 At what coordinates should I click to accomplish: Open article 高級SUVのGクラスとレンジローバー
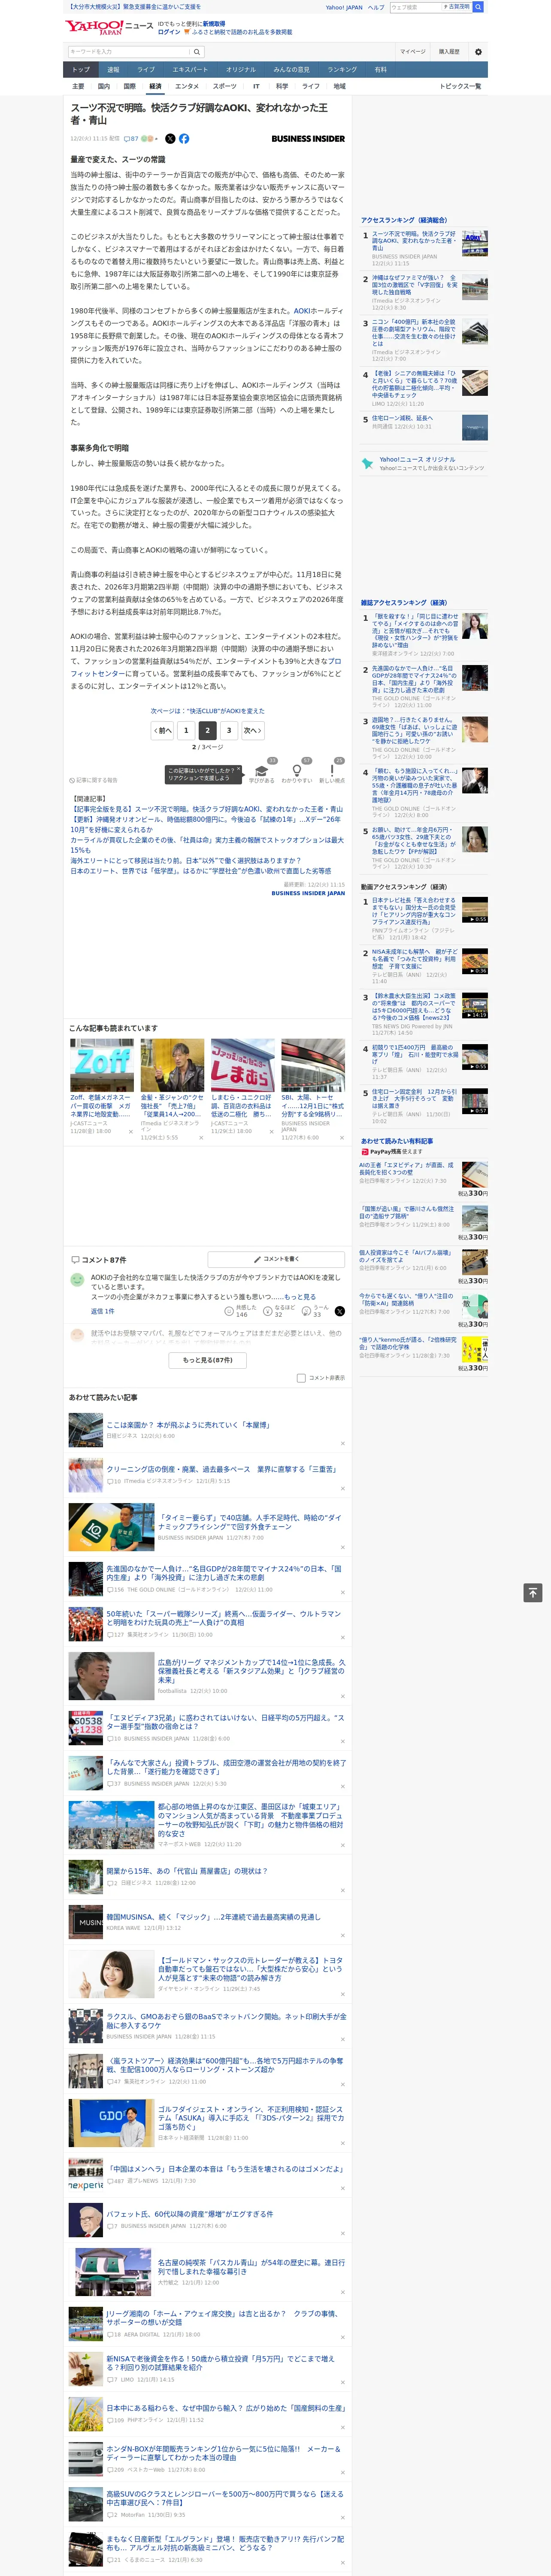[225, 2498]
